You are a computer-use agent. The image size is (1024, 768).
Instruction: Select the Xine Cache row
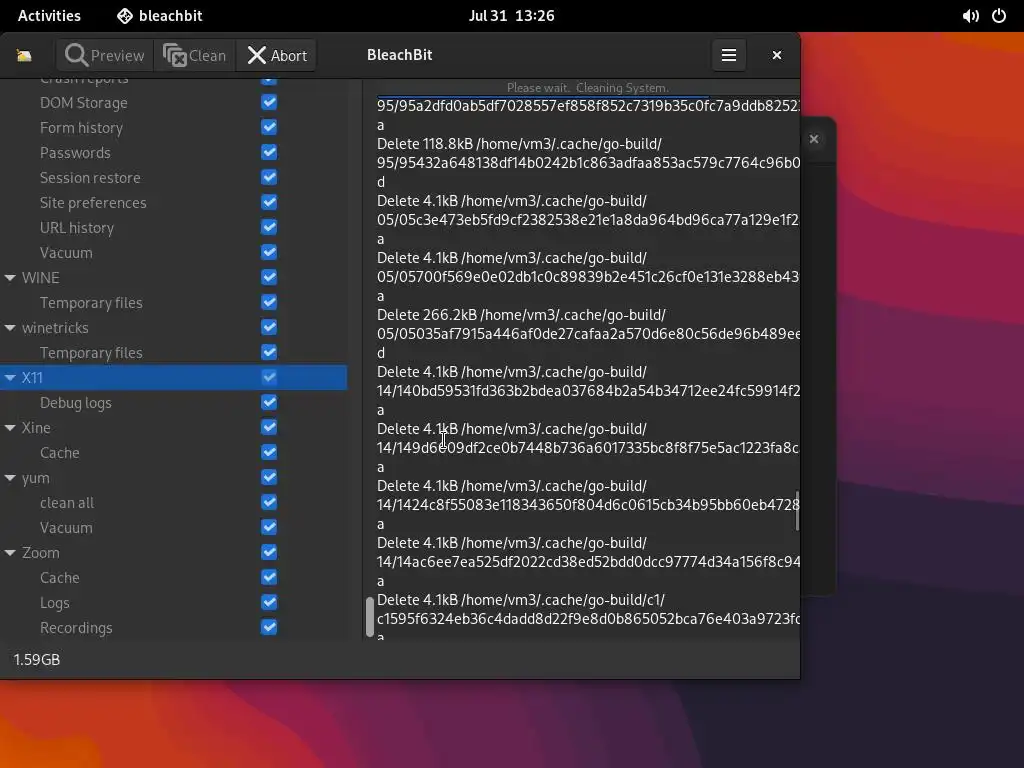click(174, 453)
